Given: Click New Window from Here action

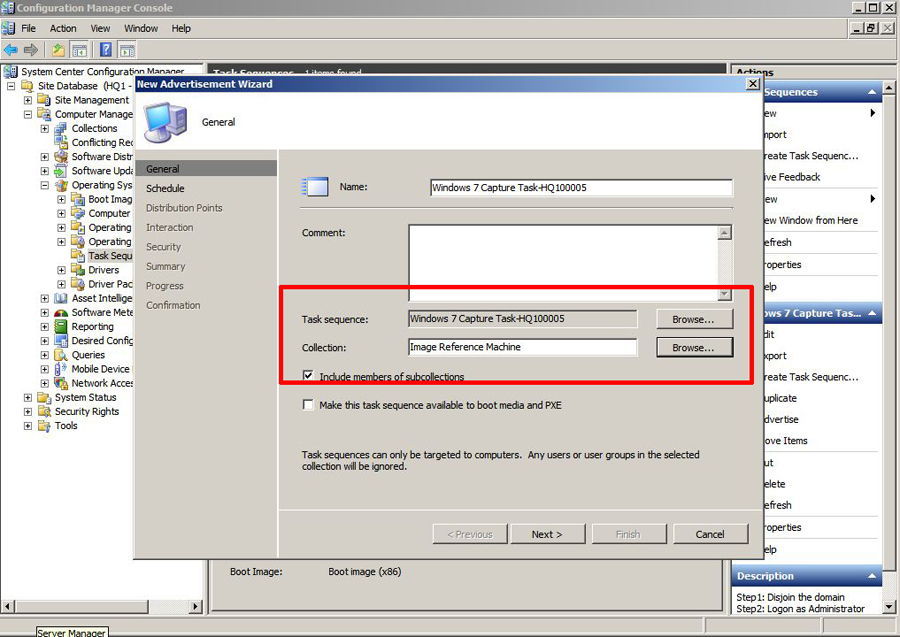Looking at the screenshot, I should pyautogui.click(x=810, y=220).
